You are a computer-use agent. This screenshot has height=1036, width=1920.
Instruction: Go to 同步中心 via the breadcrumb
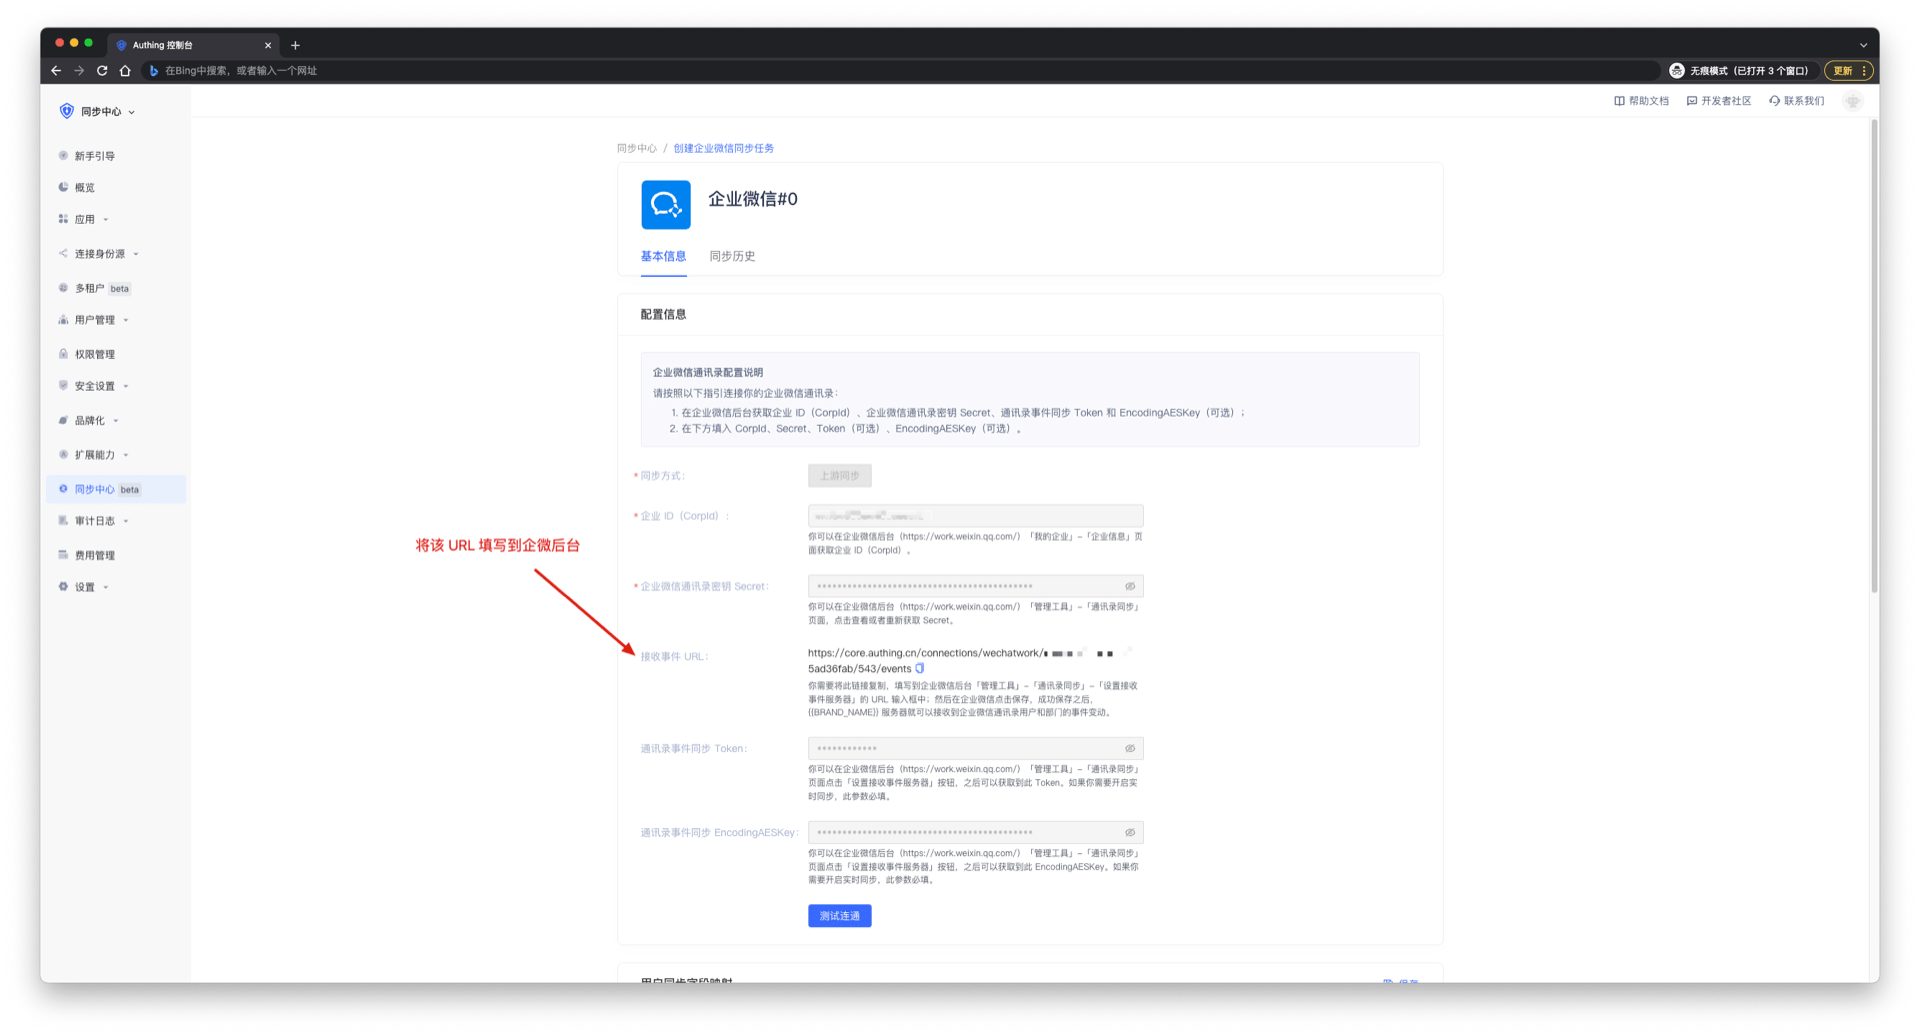(x=636, y=148)
